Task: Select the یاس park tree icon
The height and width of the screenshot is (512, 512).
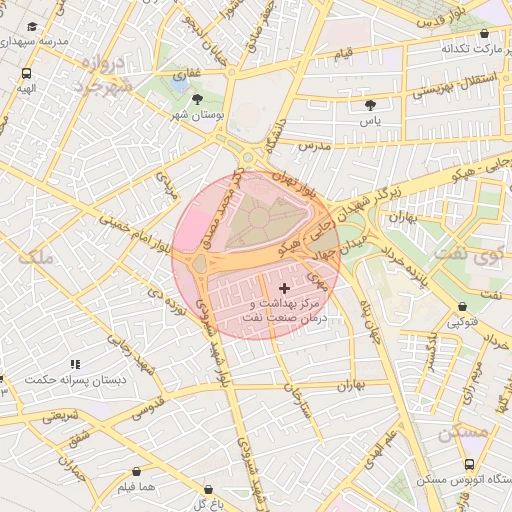Action: [370, 105]
